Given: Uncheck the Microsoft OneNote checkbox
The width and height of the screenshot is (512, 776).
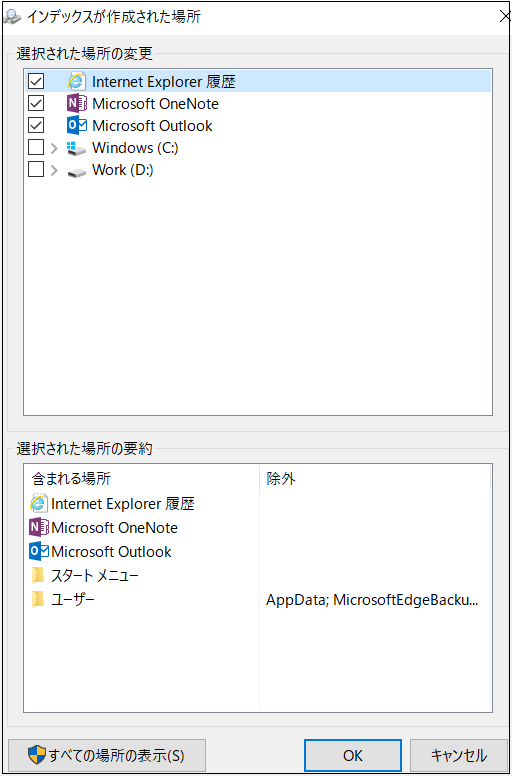Looking at the screenshot, I should (36, 103).
